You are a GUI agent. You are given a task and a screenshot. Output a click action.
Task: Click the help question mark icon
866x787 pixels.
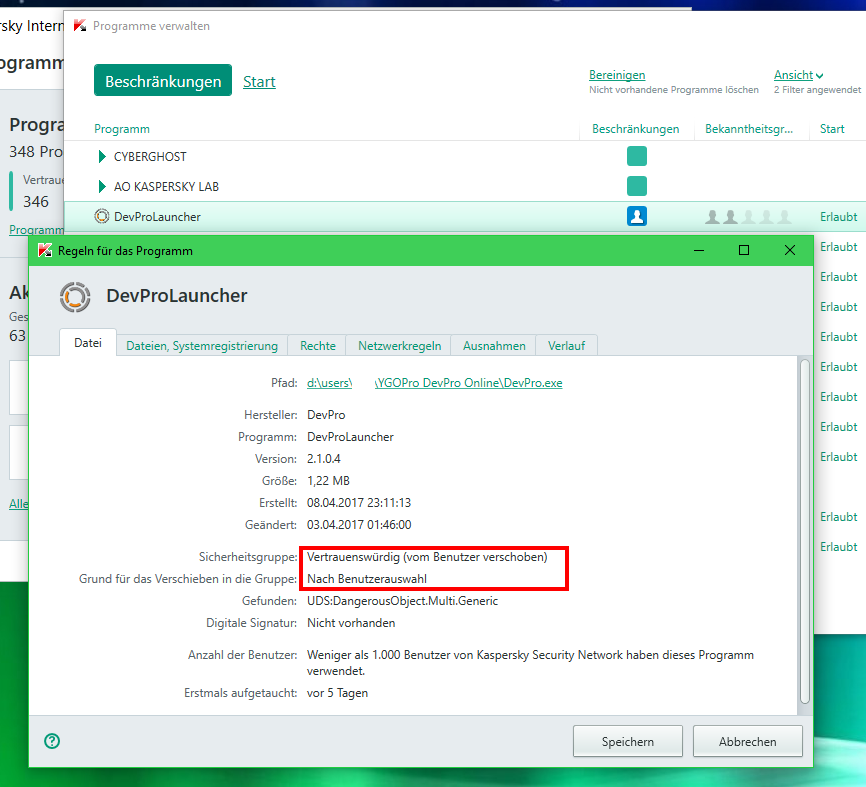pos(52,741)
